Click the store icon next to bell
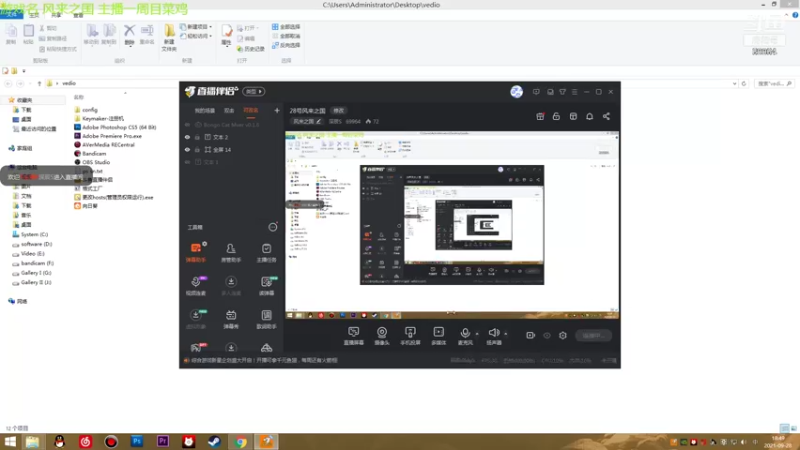The height and width of the screenshot is (450, 800). (x=573, y=116)
